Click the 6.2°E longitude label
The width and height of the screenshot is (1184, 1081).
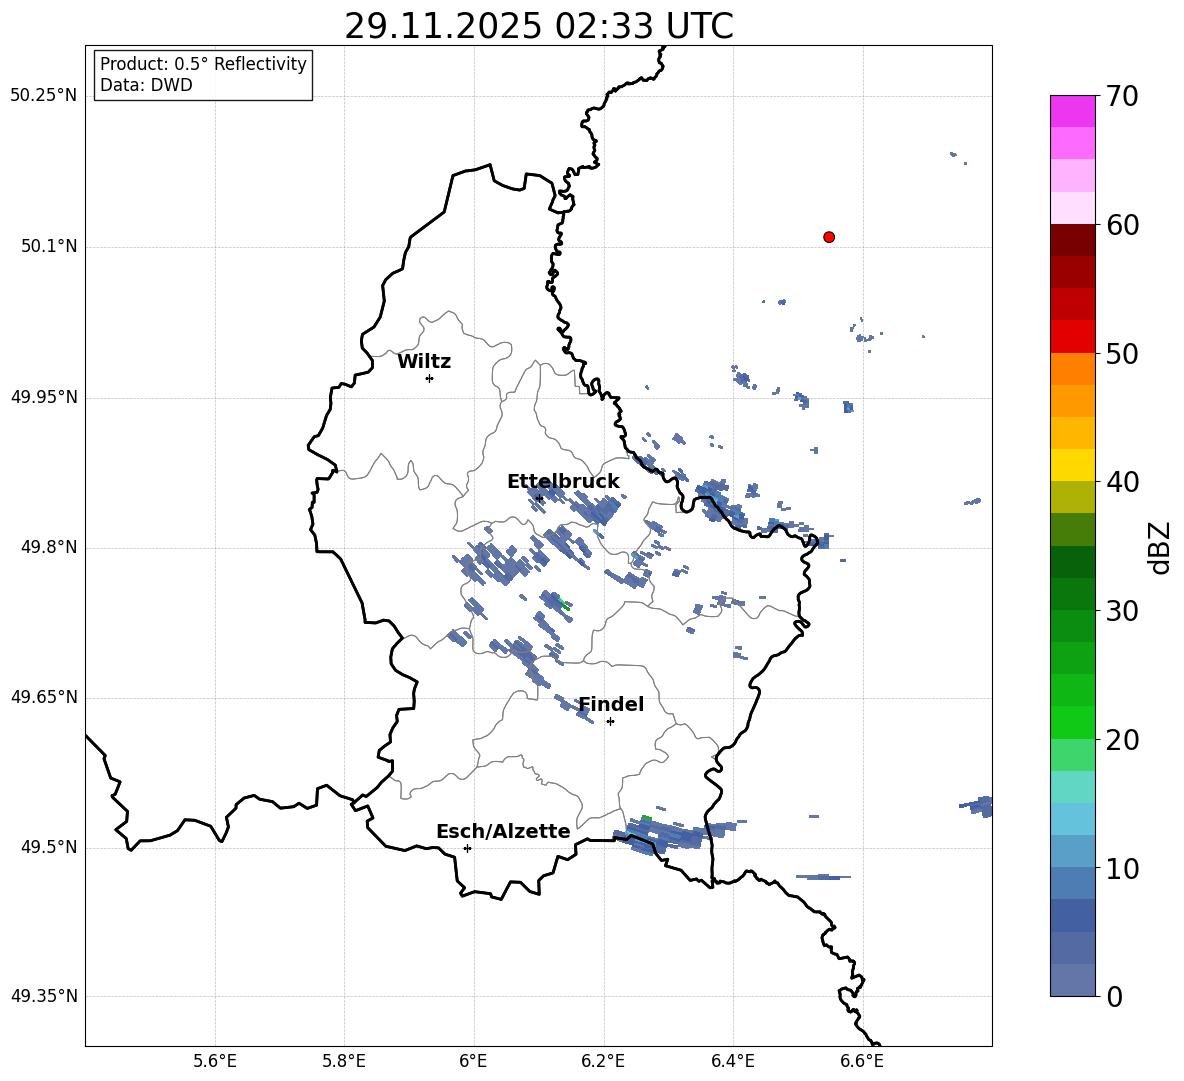pyautogui.click(x=603, y=1061)
